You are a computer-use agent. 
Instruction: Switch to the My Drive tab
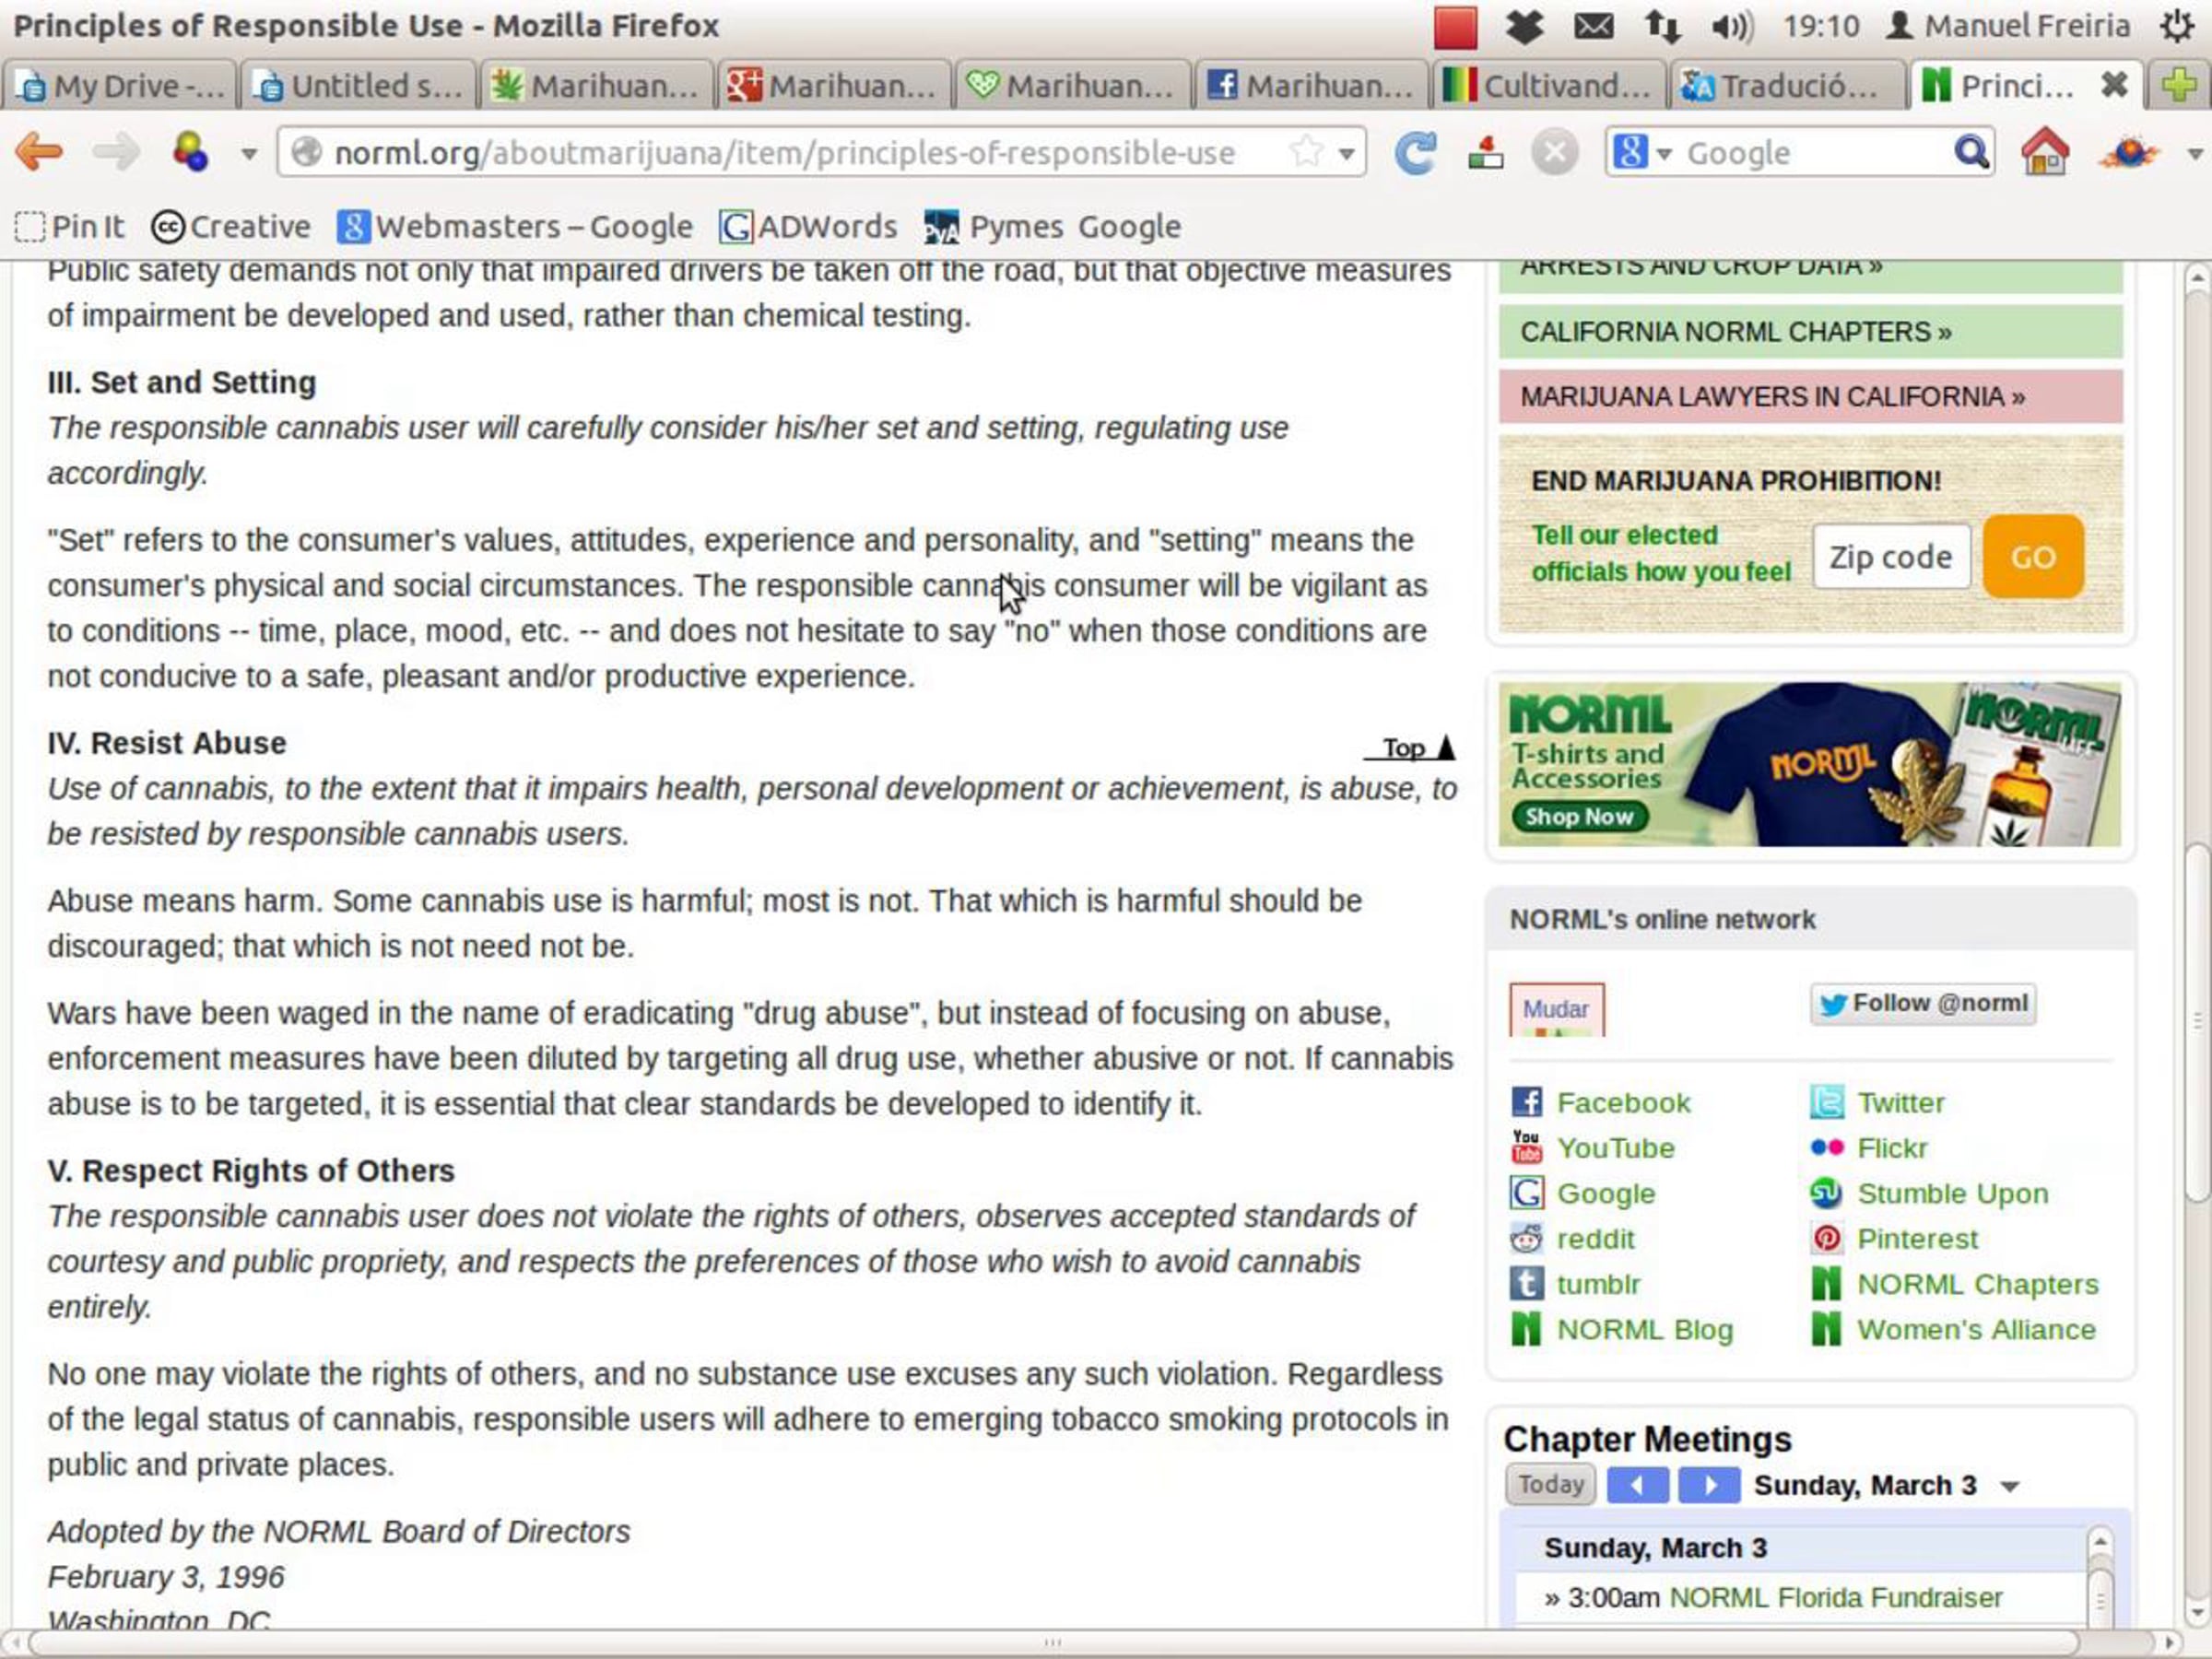click(x=120, y=86)
